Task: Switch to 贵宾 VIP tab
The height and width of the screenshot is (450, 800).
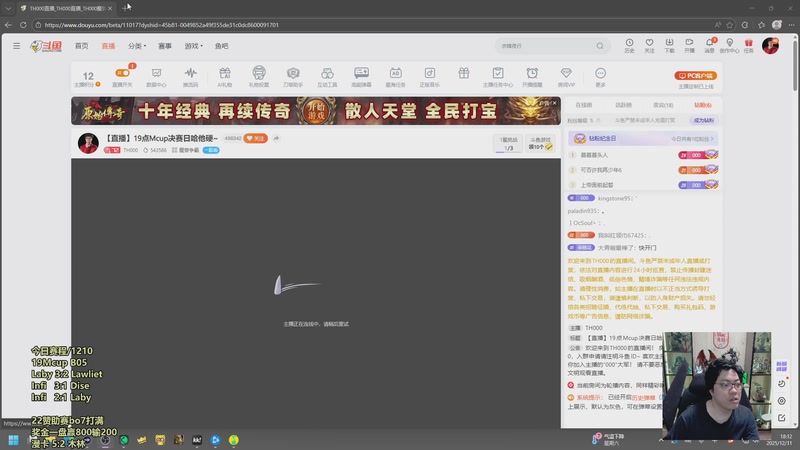Action: coord(663,105)
